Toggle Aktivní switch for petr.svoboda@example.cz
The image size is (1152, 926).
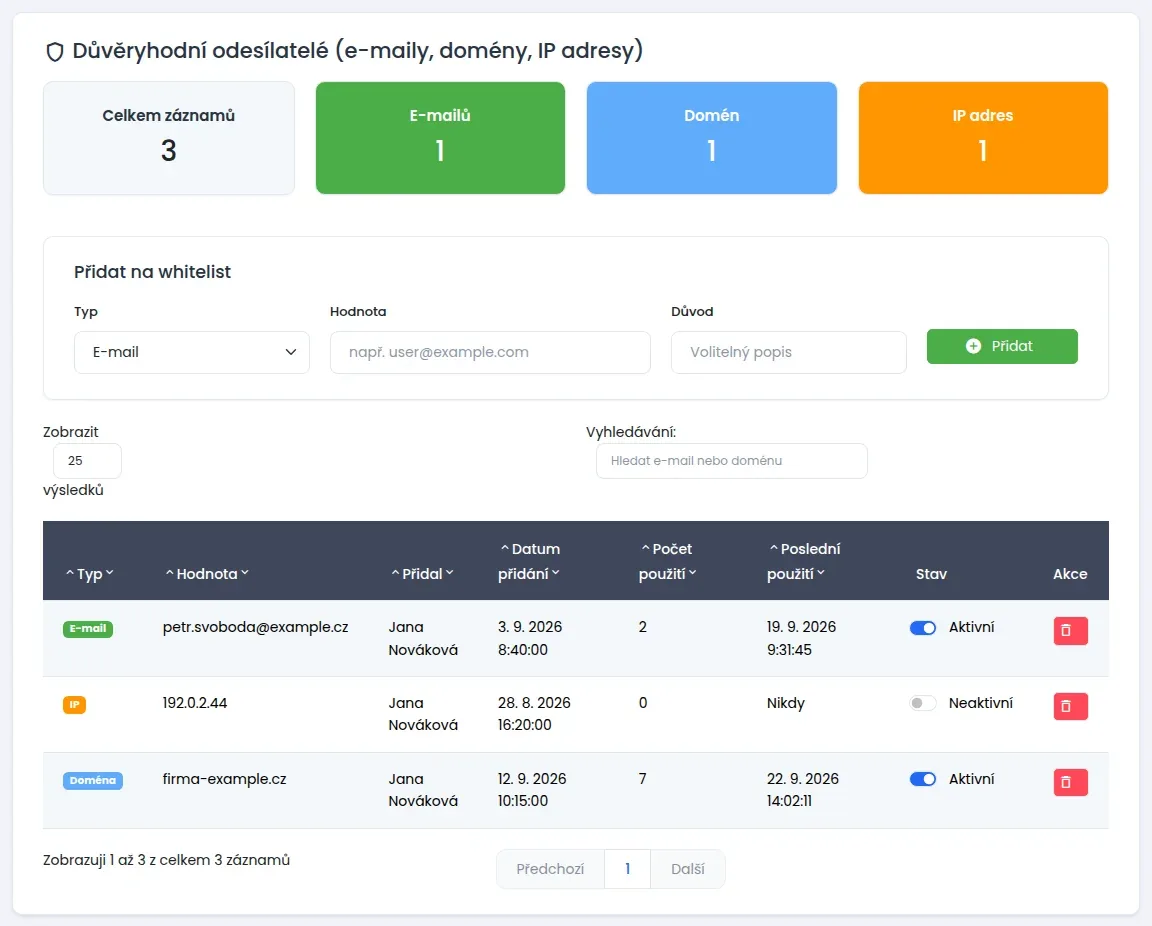pyautogui.click(x=923, y=628)
